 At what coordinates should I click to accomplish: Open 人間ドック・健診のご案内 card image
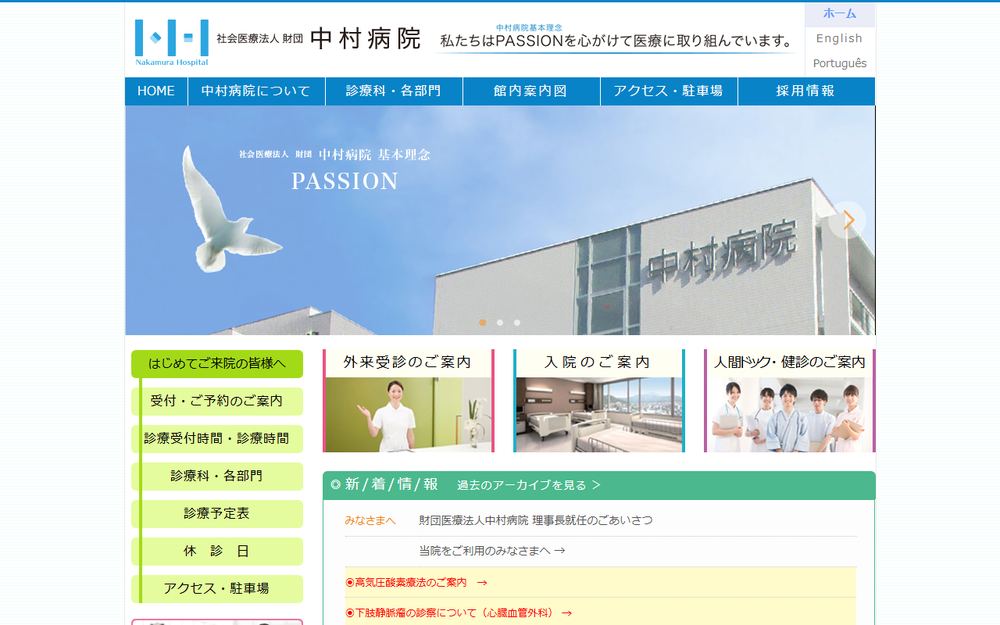pos(790,401)
